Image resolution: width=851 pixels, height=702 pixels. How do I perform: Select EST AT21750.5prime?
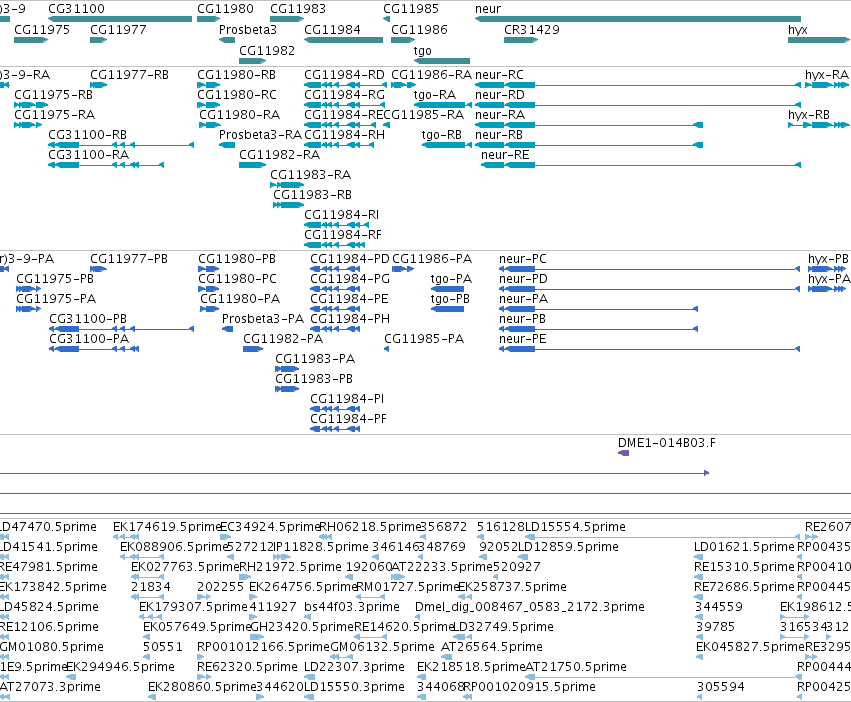tap(576, 667)
